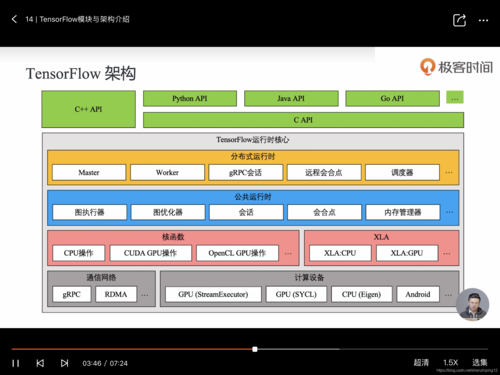Viewport: 500px width, 375px height.
Task: Click the XLA:CPU box
Action: (x=340, y=253)
